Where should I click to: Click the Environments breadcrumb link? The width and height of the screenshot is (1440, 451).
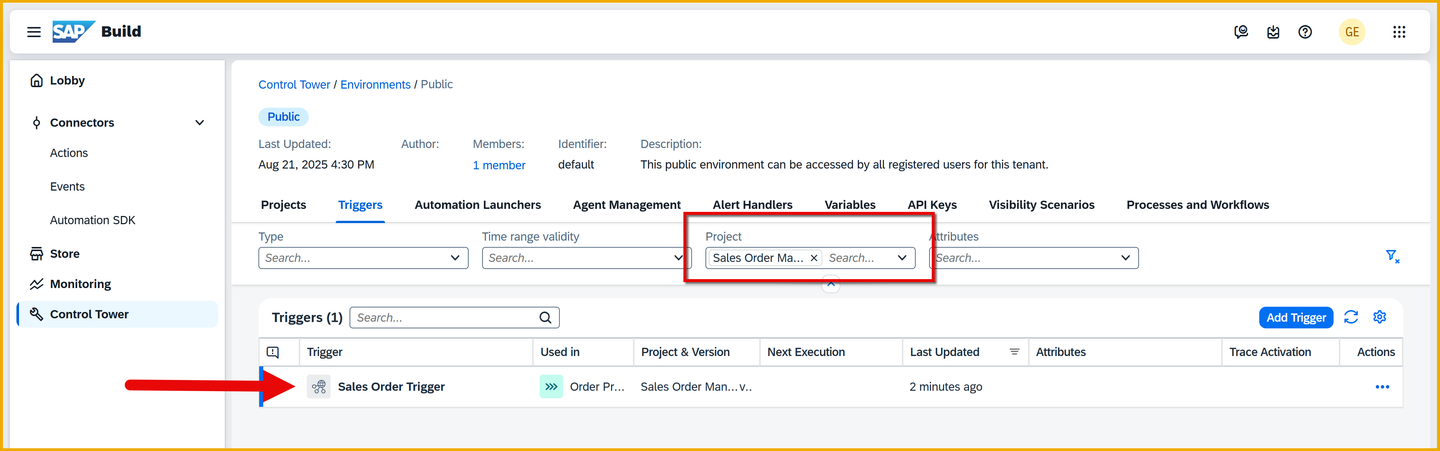(375, 85)
